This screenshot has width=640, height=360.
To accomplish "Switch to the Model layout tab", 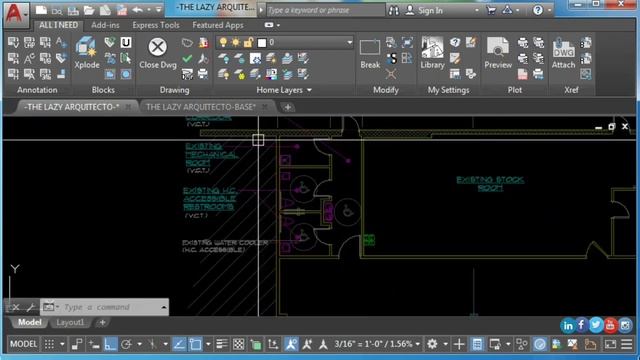I will (29, 322).
